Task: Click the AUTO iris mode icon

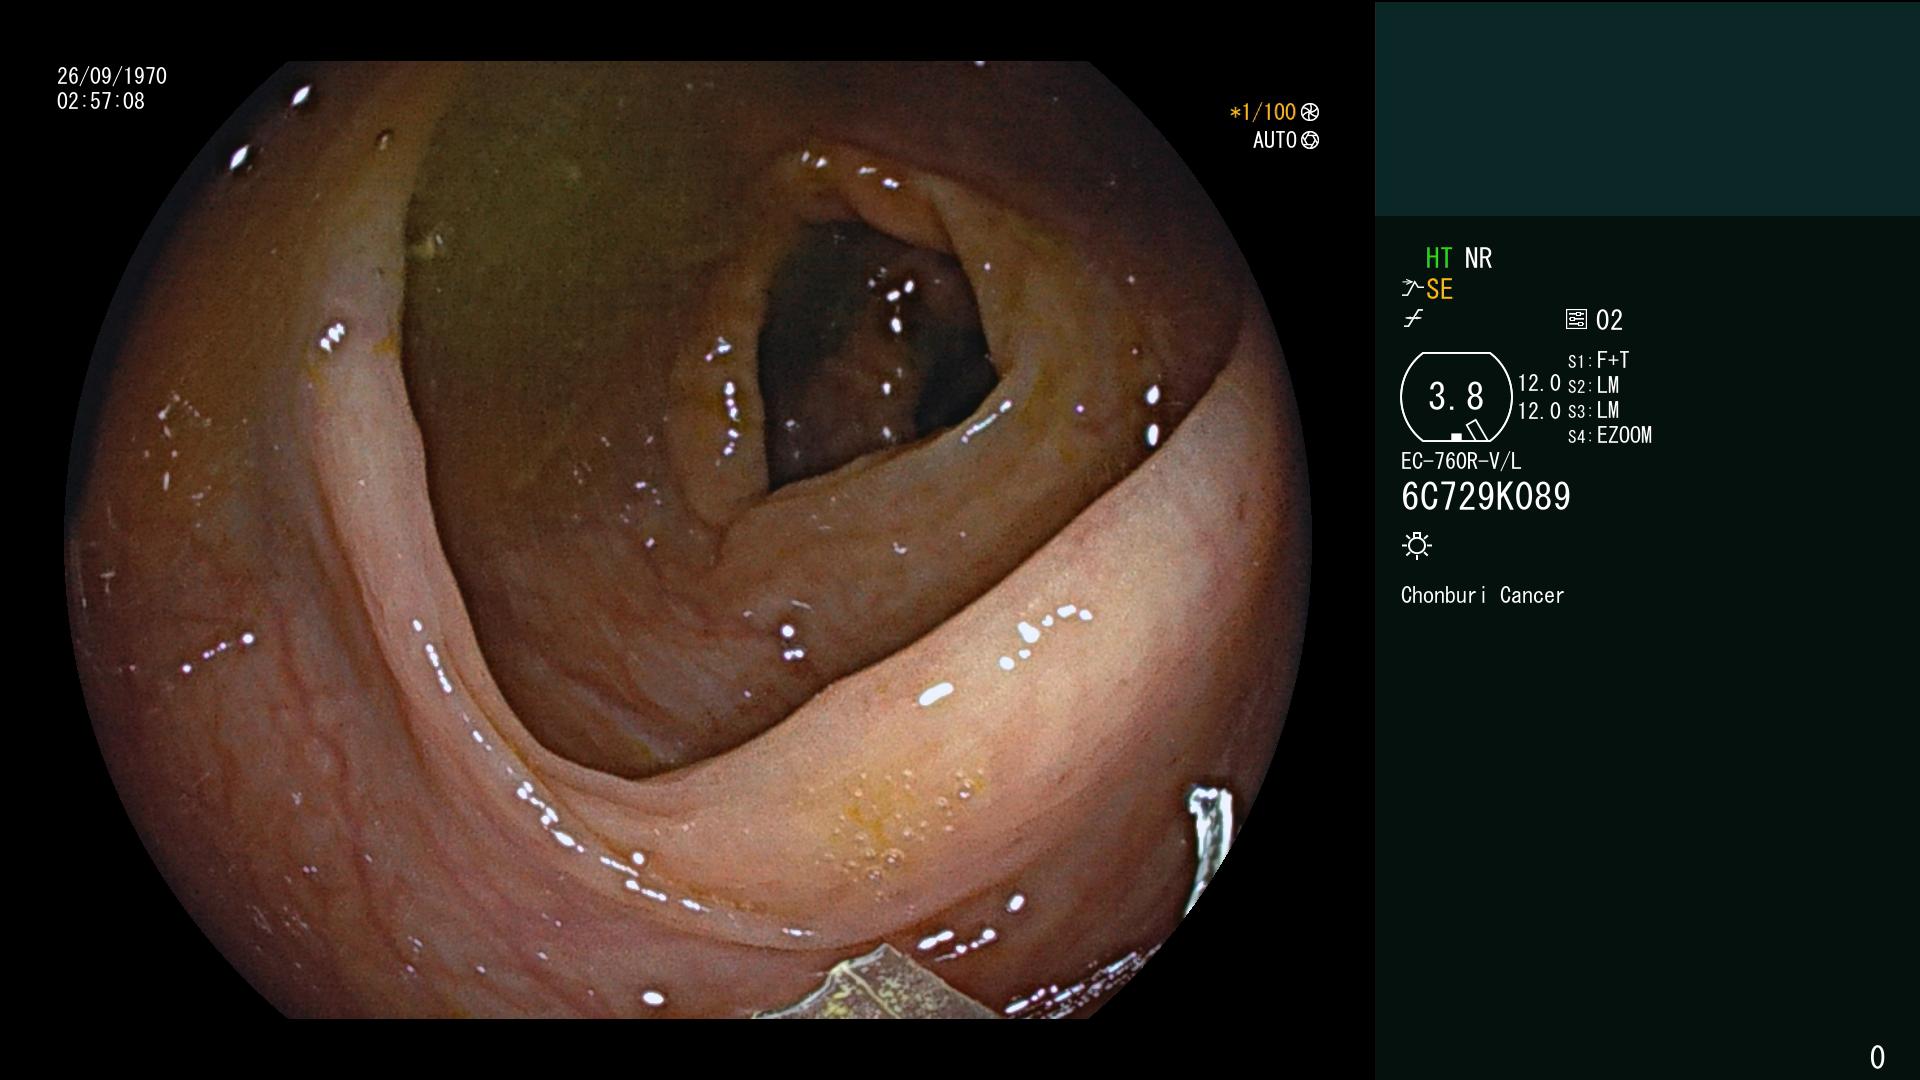Action: [x=1310, y=140]
